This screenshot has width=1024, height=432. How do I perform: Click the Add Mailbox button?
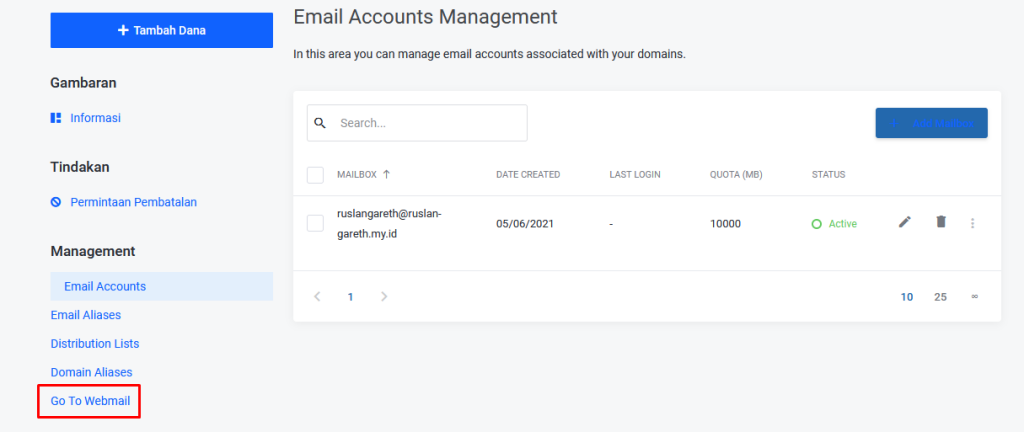tap(931, 123)
